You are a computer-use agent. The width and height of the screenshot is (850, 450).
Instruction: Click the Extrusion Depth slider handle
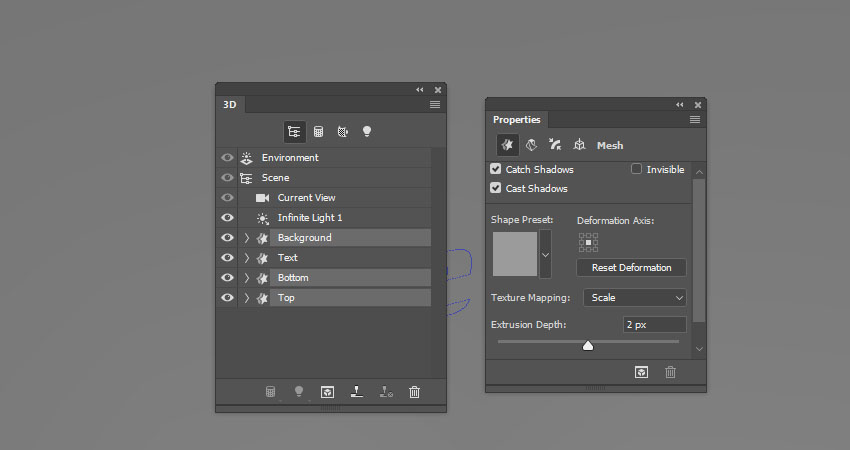tap(588, 345)
